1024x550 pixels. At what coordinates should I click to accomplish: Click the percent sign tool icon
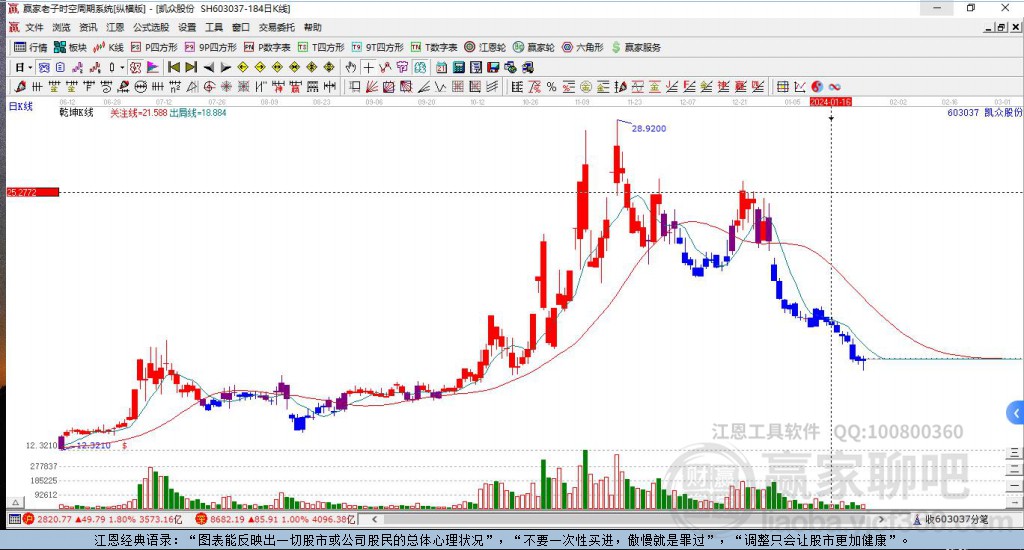pos(552,86)
